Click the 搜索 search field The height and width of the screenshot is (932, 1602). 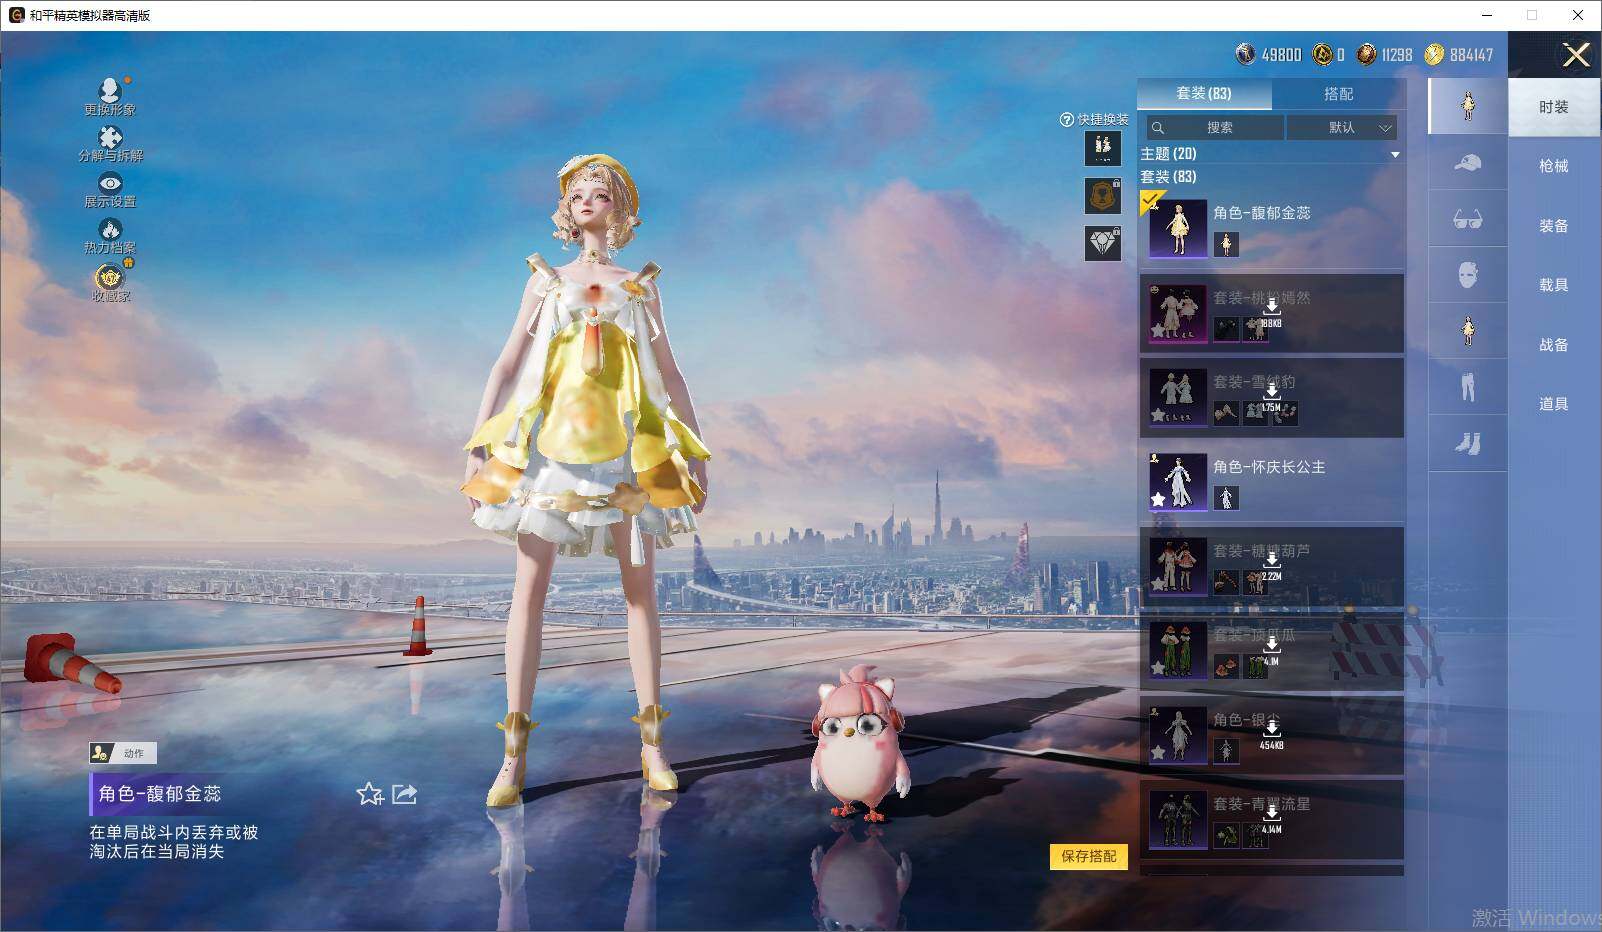[1215, 128]
